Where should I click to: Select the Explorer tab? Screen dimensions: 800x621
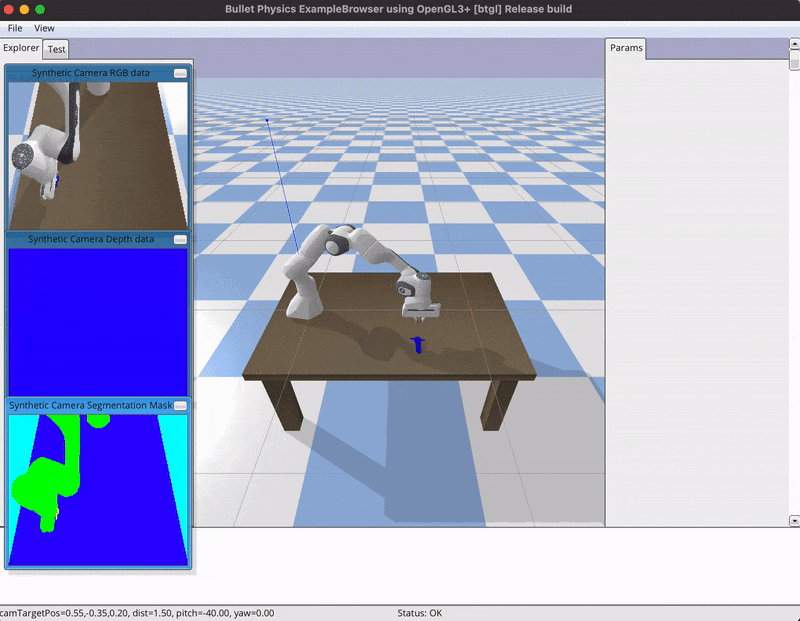pos(21,47)
